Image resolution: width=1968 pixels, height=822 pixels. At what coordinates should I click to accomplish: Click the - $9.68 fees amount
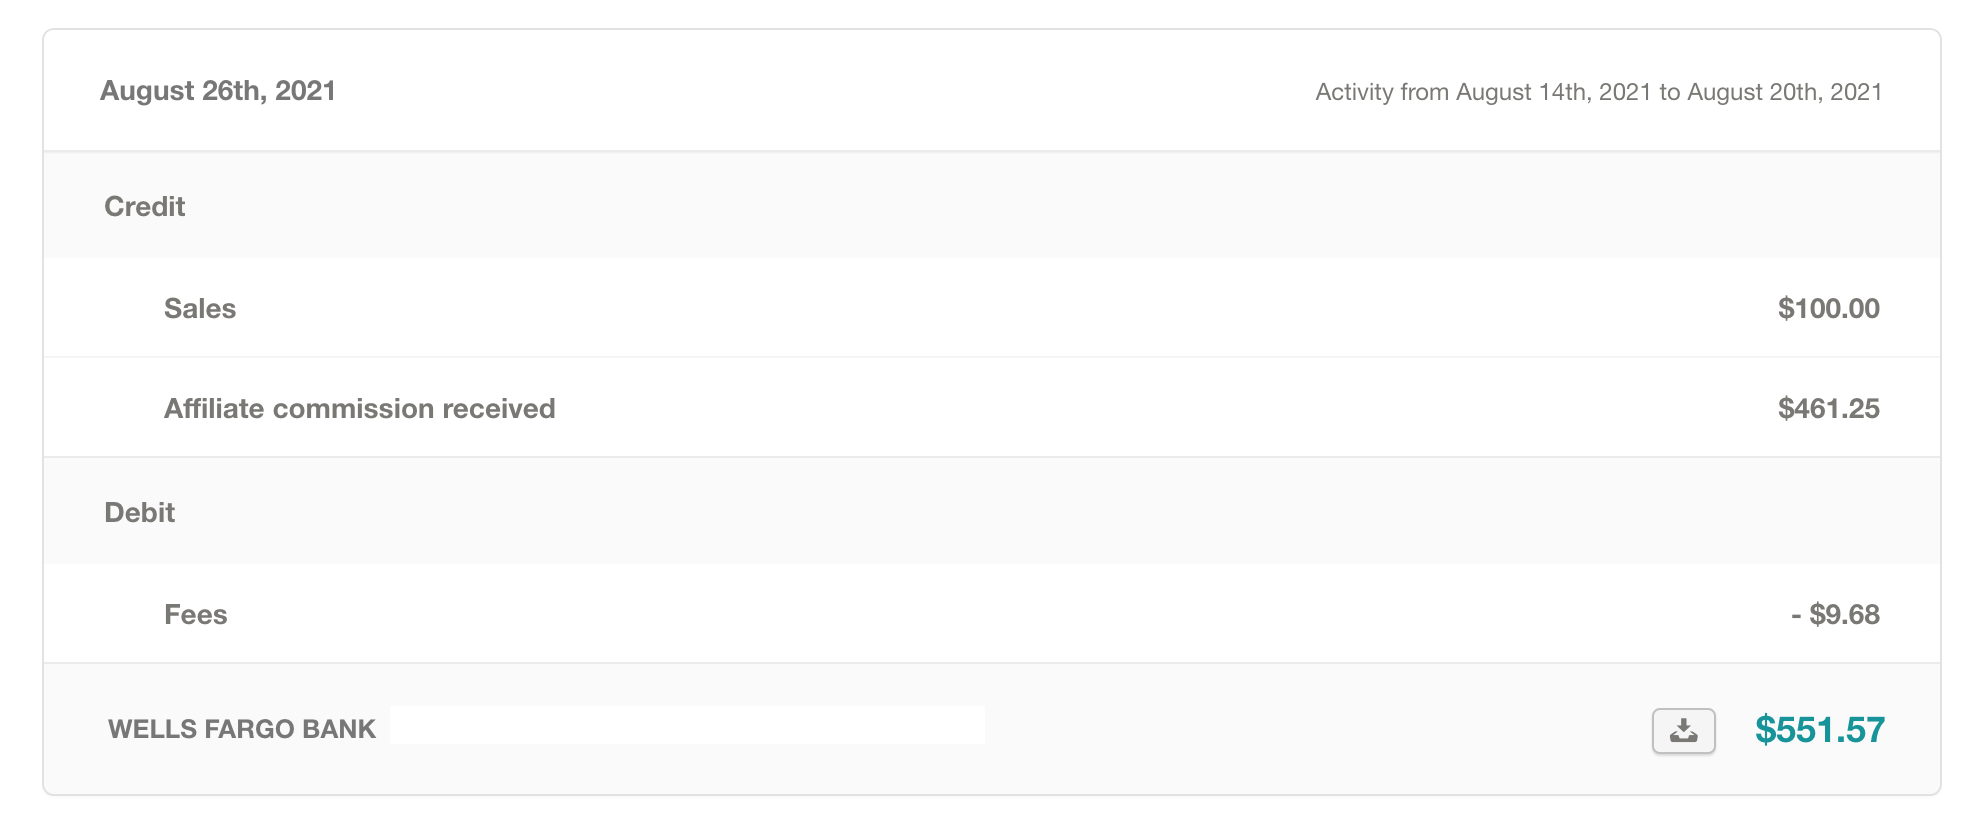(x=1835, y=615)
